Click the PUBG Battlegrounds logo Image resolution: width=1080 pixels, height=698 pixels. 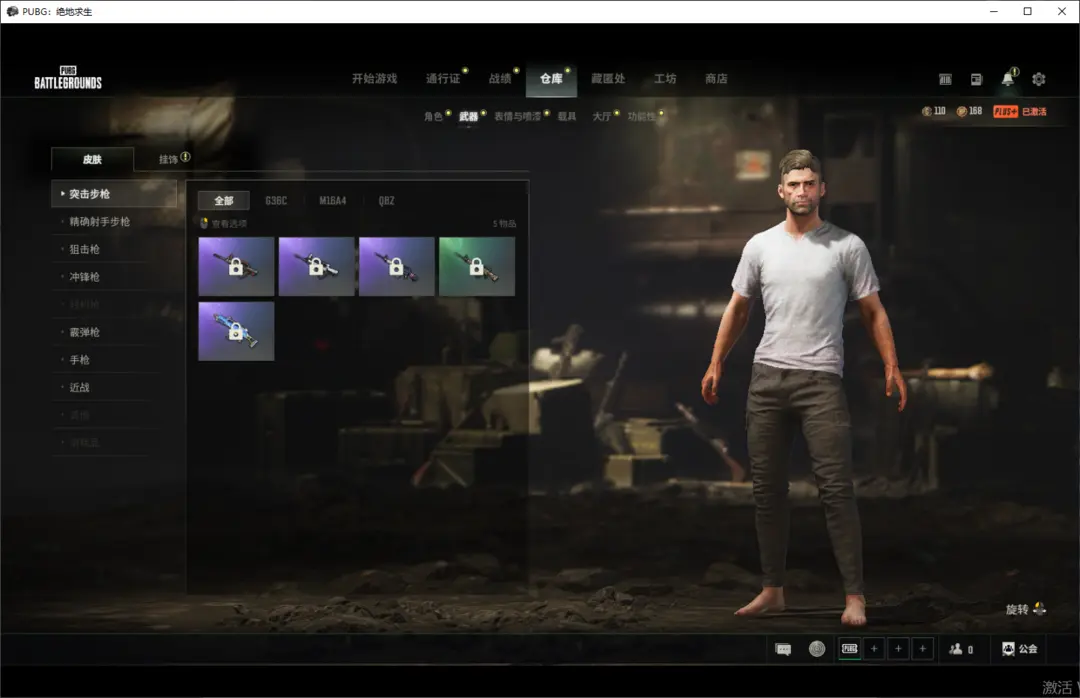pos(68,78)
